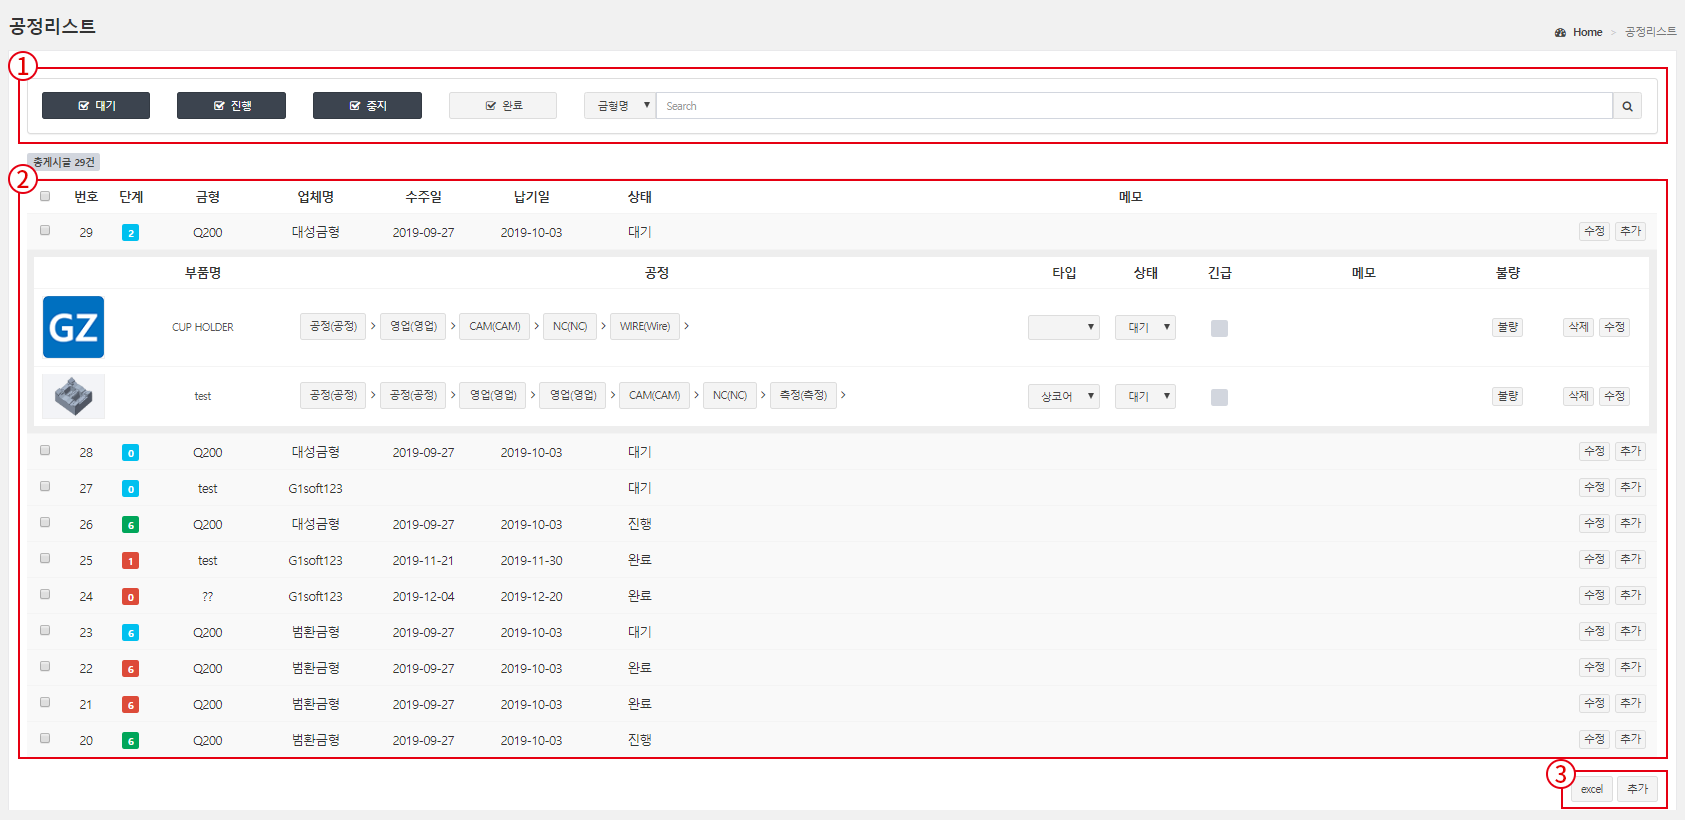Click the stage badge 2 on row 29
The height and width of the screenshot is (820, 1685).
click(130, 233)
